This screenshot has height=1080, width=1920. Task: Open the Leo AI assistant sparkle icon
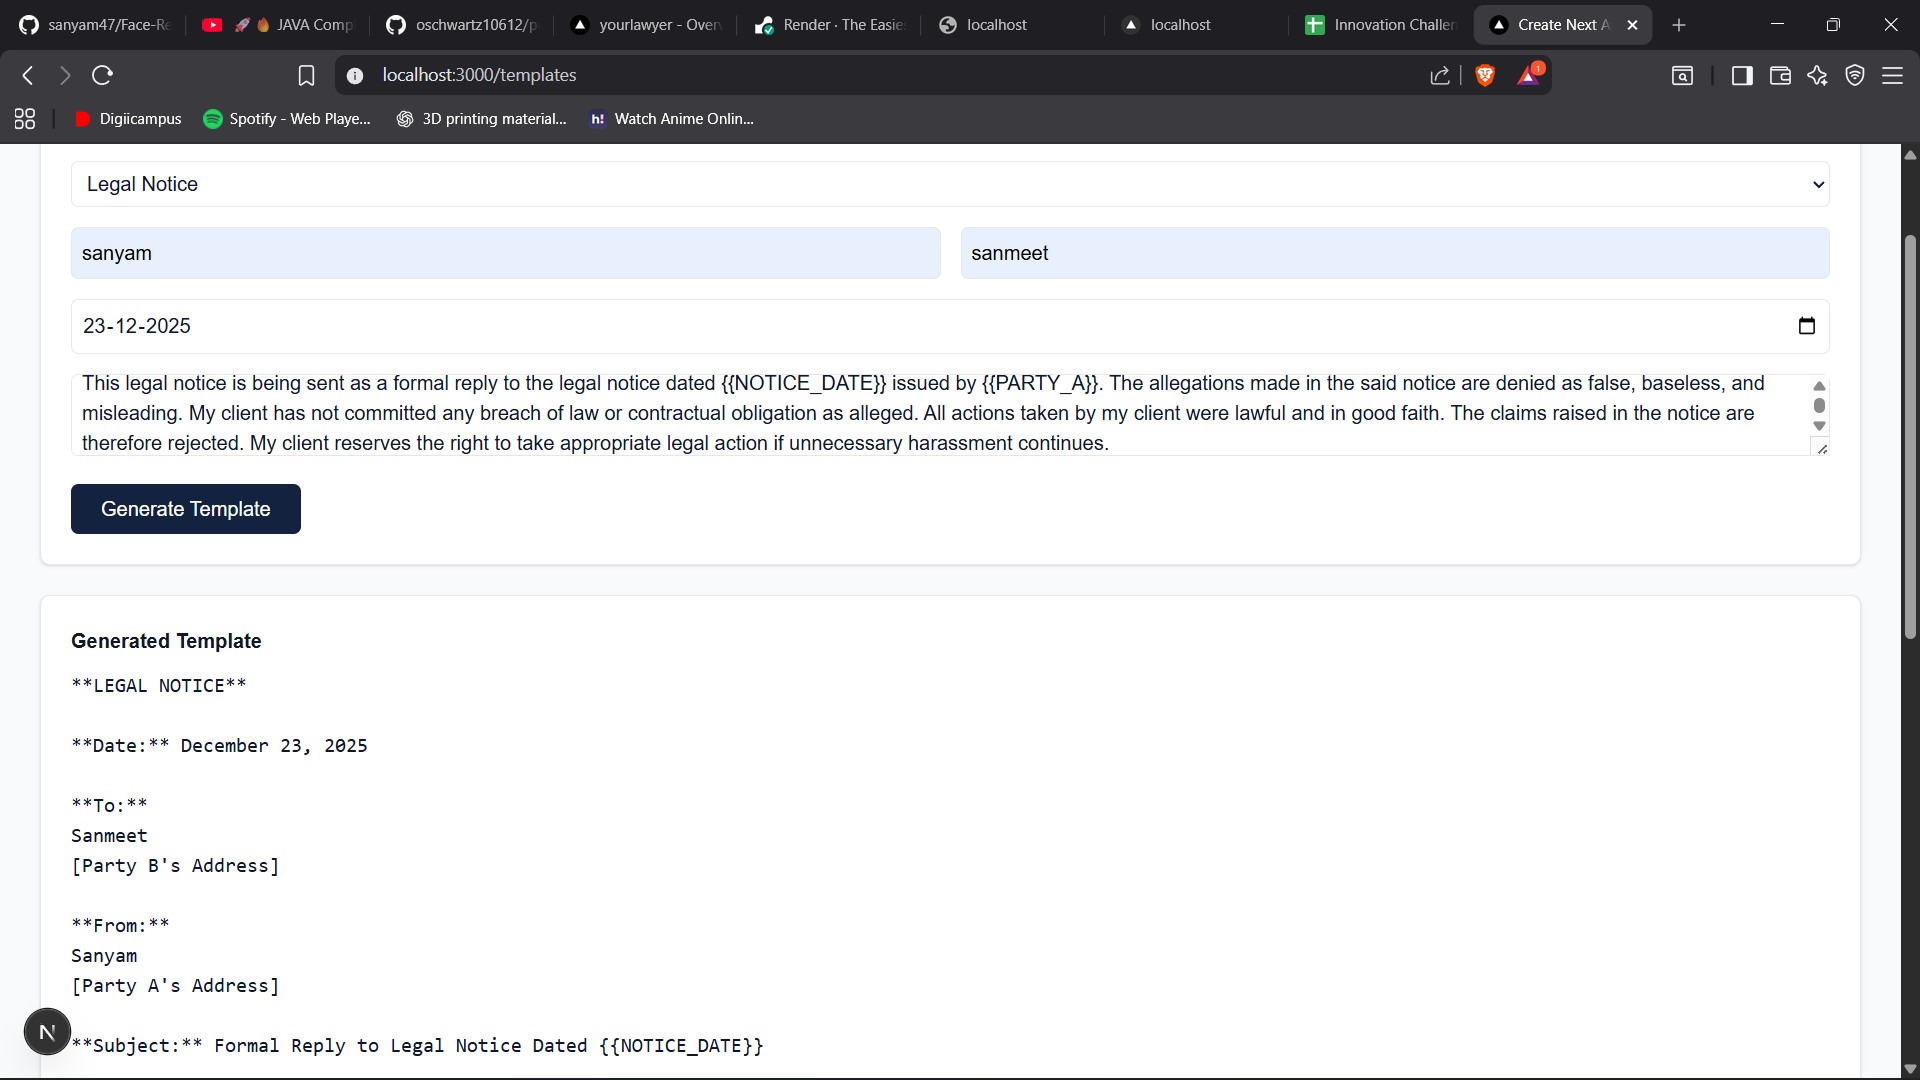coord(1817,75)
